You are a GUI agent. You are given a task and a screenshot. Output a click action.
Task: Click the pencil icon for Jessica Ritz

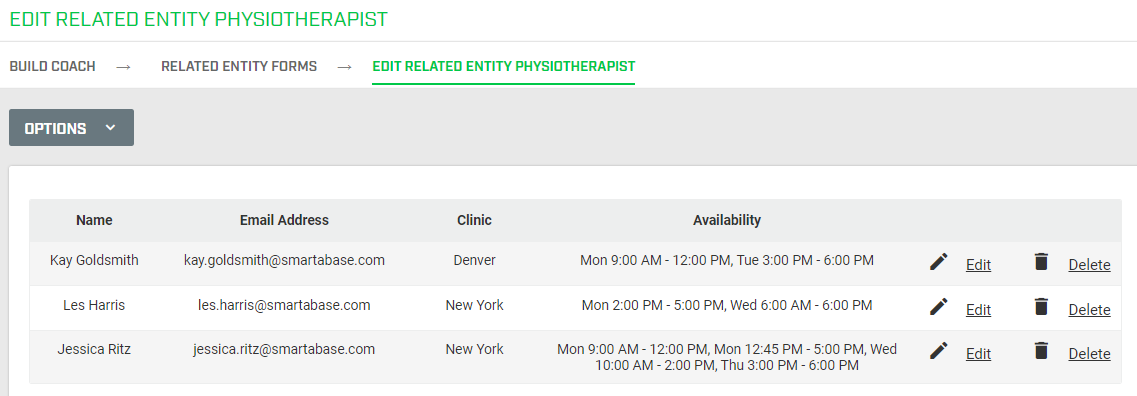(938, 351)
